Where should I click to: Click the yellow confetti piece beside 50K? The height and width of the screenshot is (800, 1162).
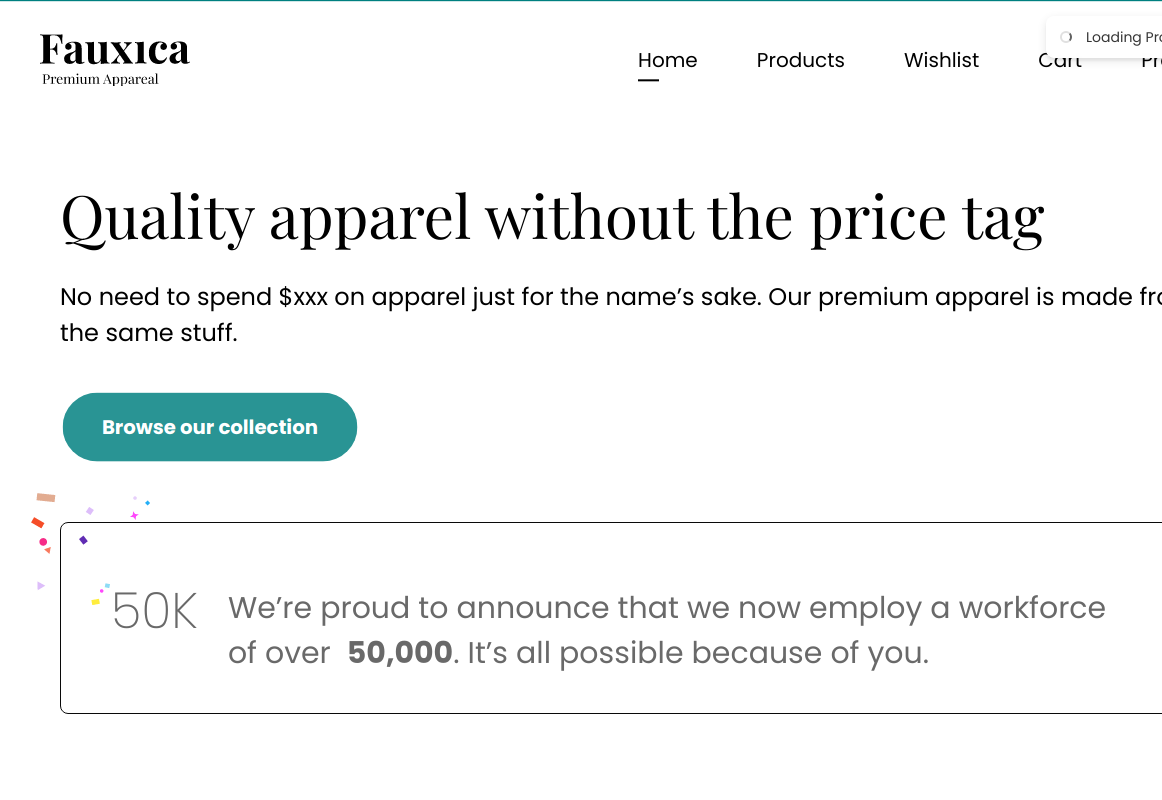click(x=95, y=602)
